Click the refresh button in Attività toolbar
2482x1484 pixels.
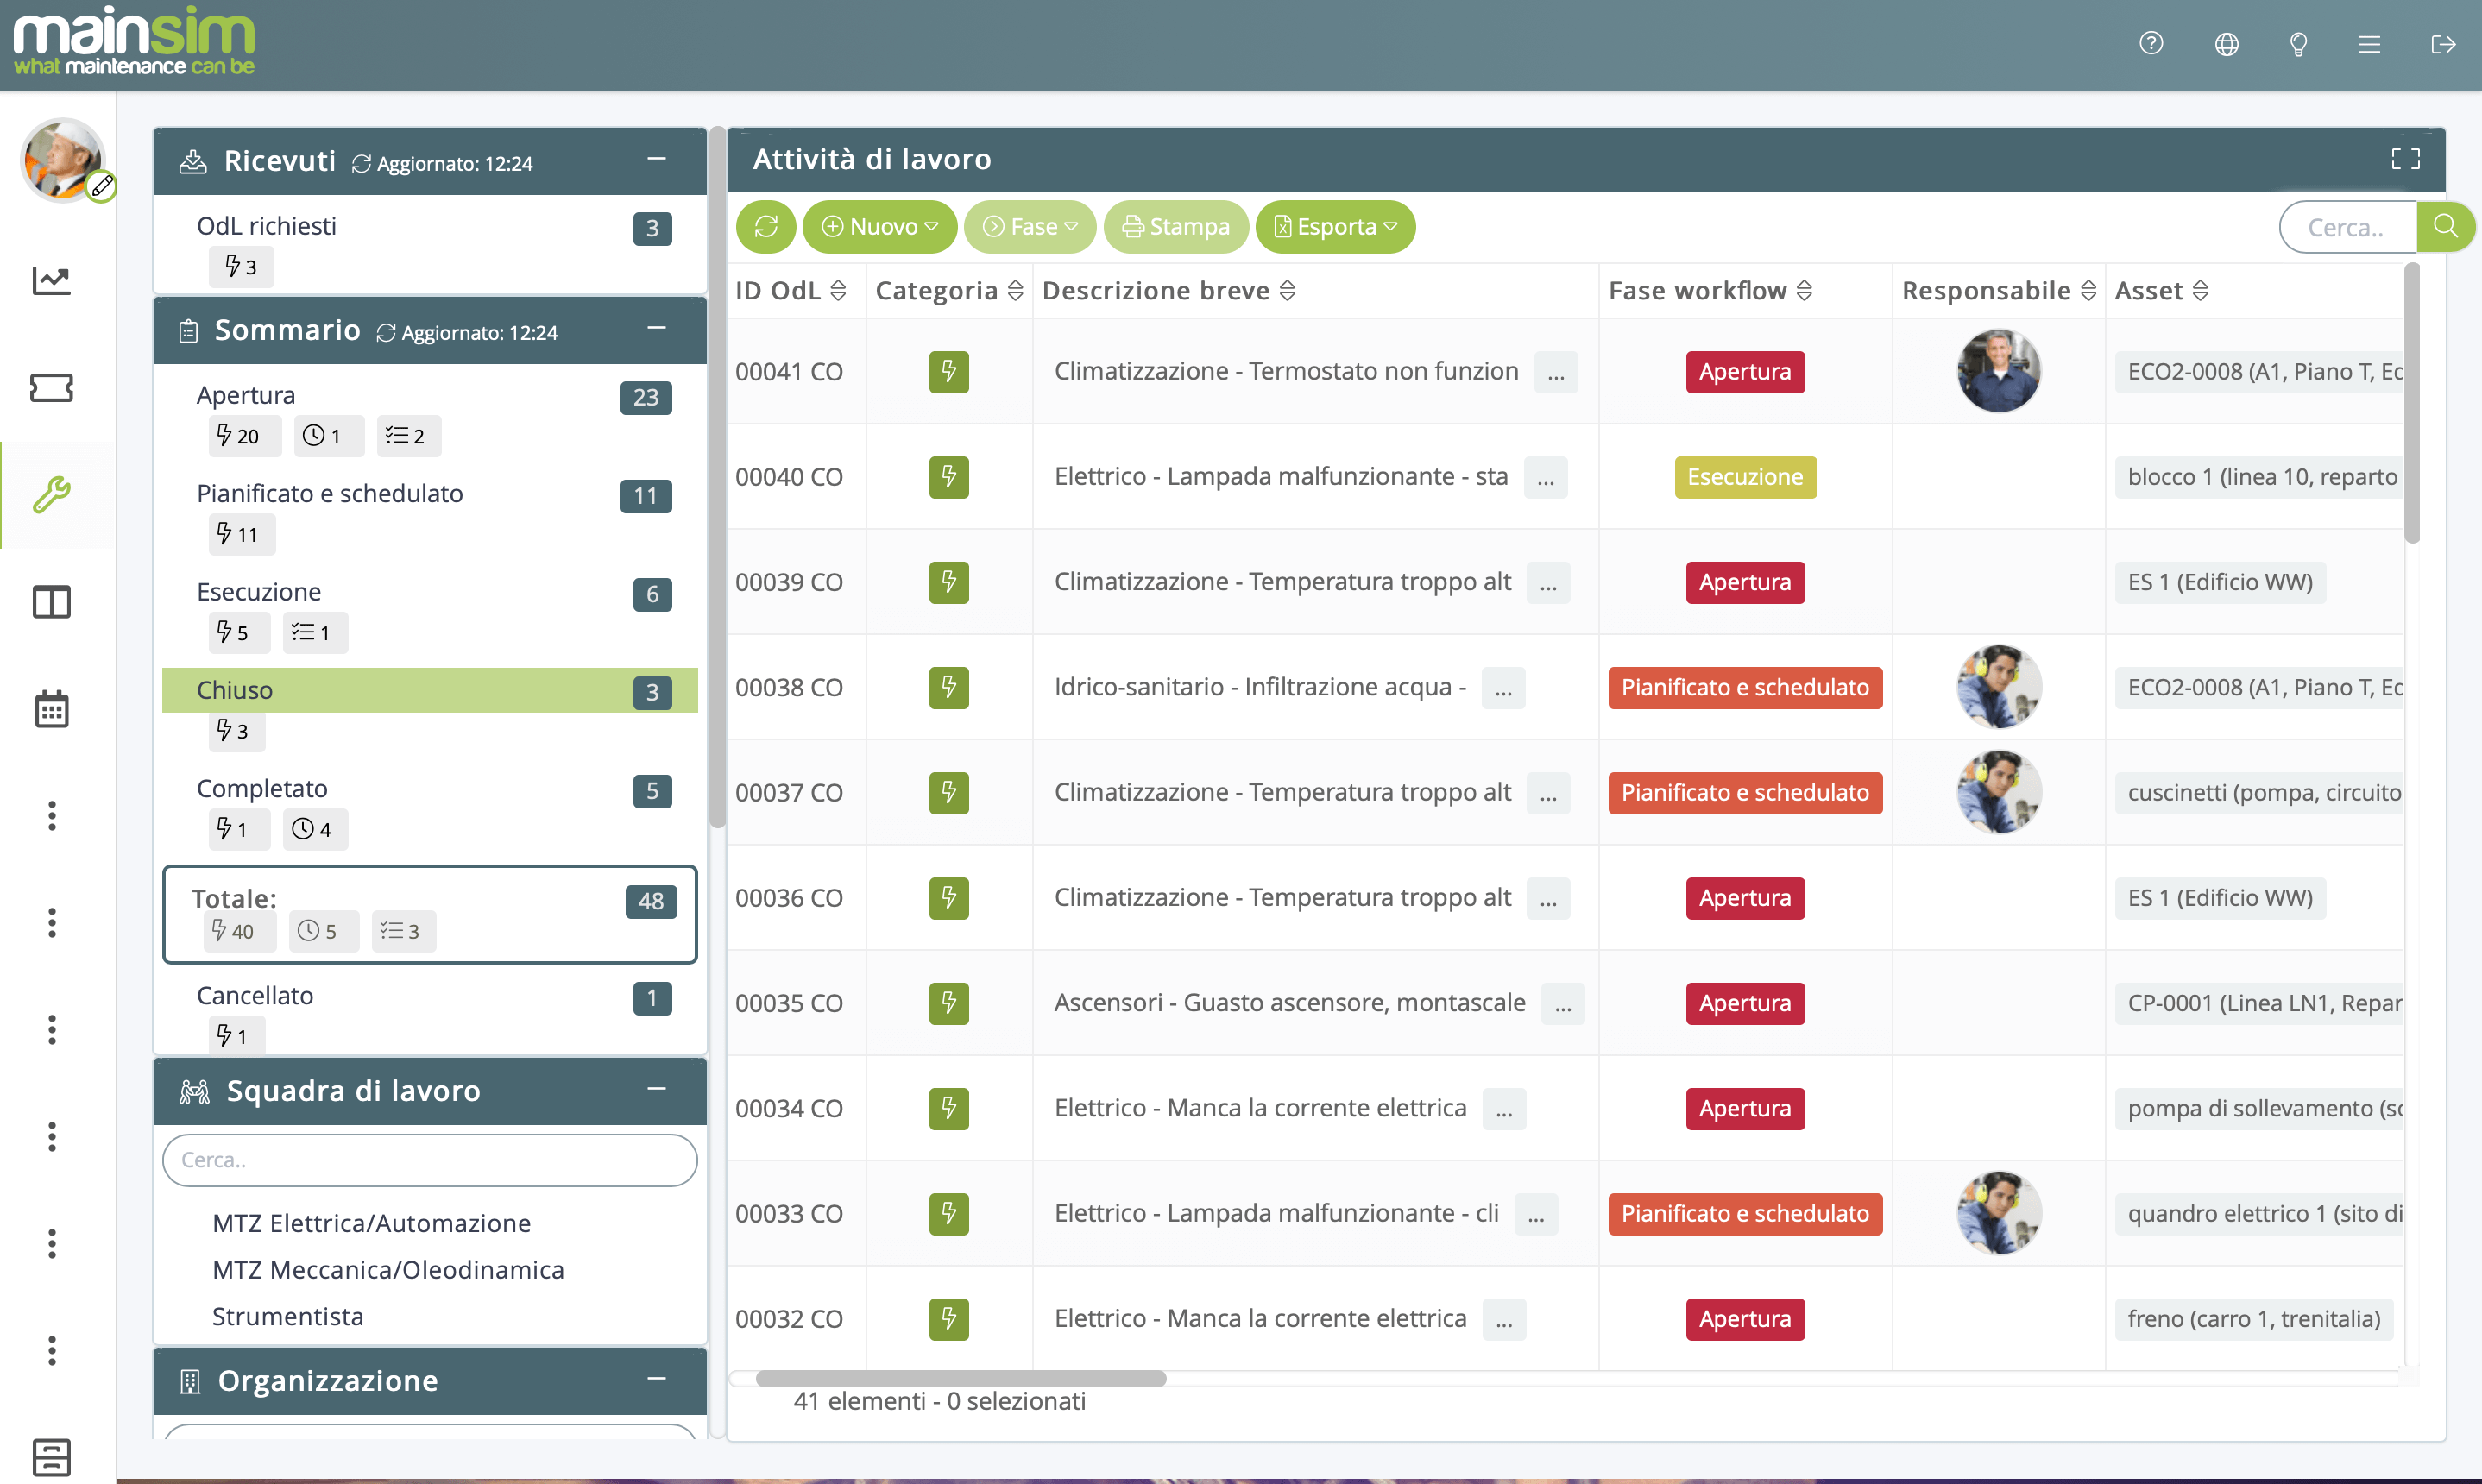tap(766, 227)
